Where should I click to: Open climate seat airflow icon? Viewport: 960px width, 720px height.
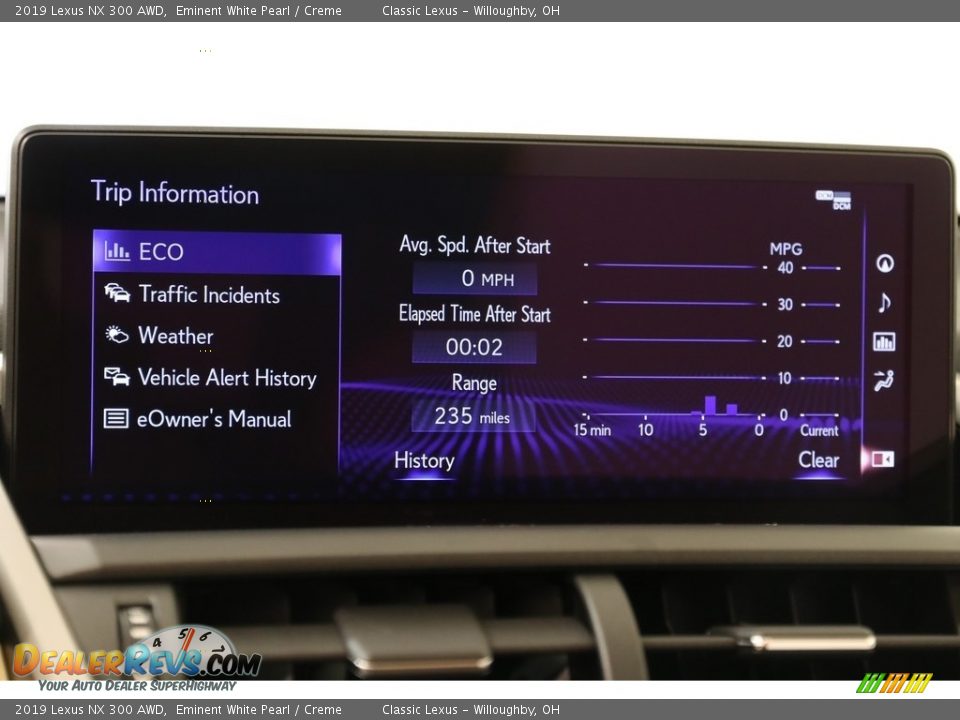point(884,381)
